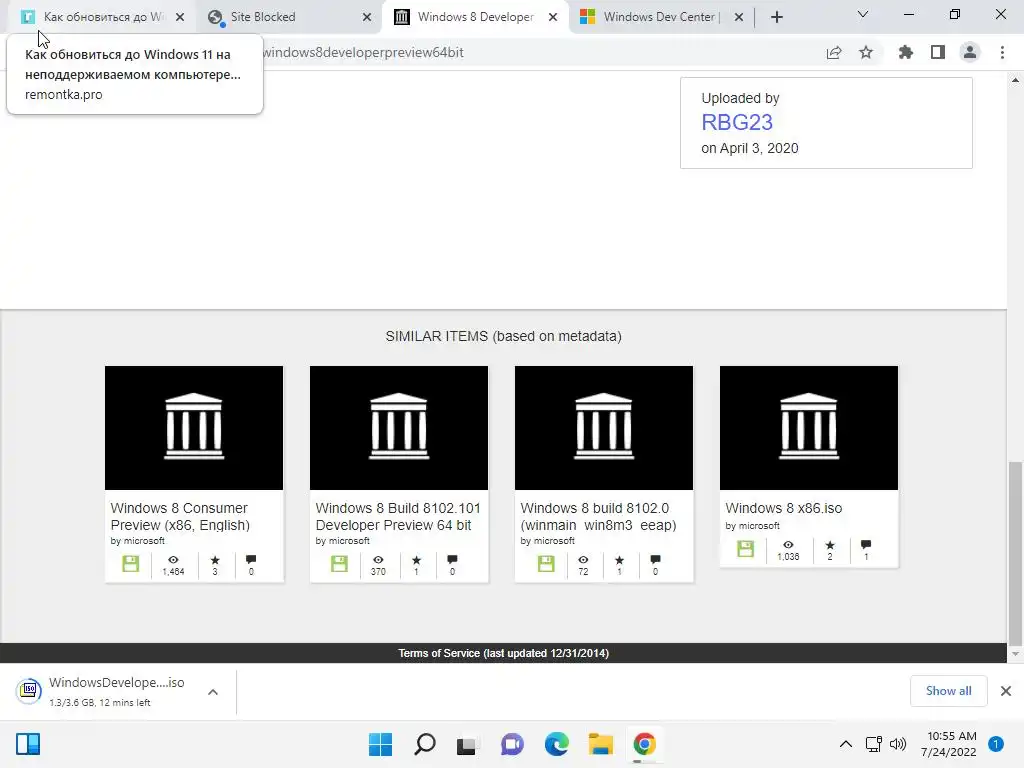Click Show all downloads button
The width and height of the screenshot is (1024, 768).
click(948, 691)
